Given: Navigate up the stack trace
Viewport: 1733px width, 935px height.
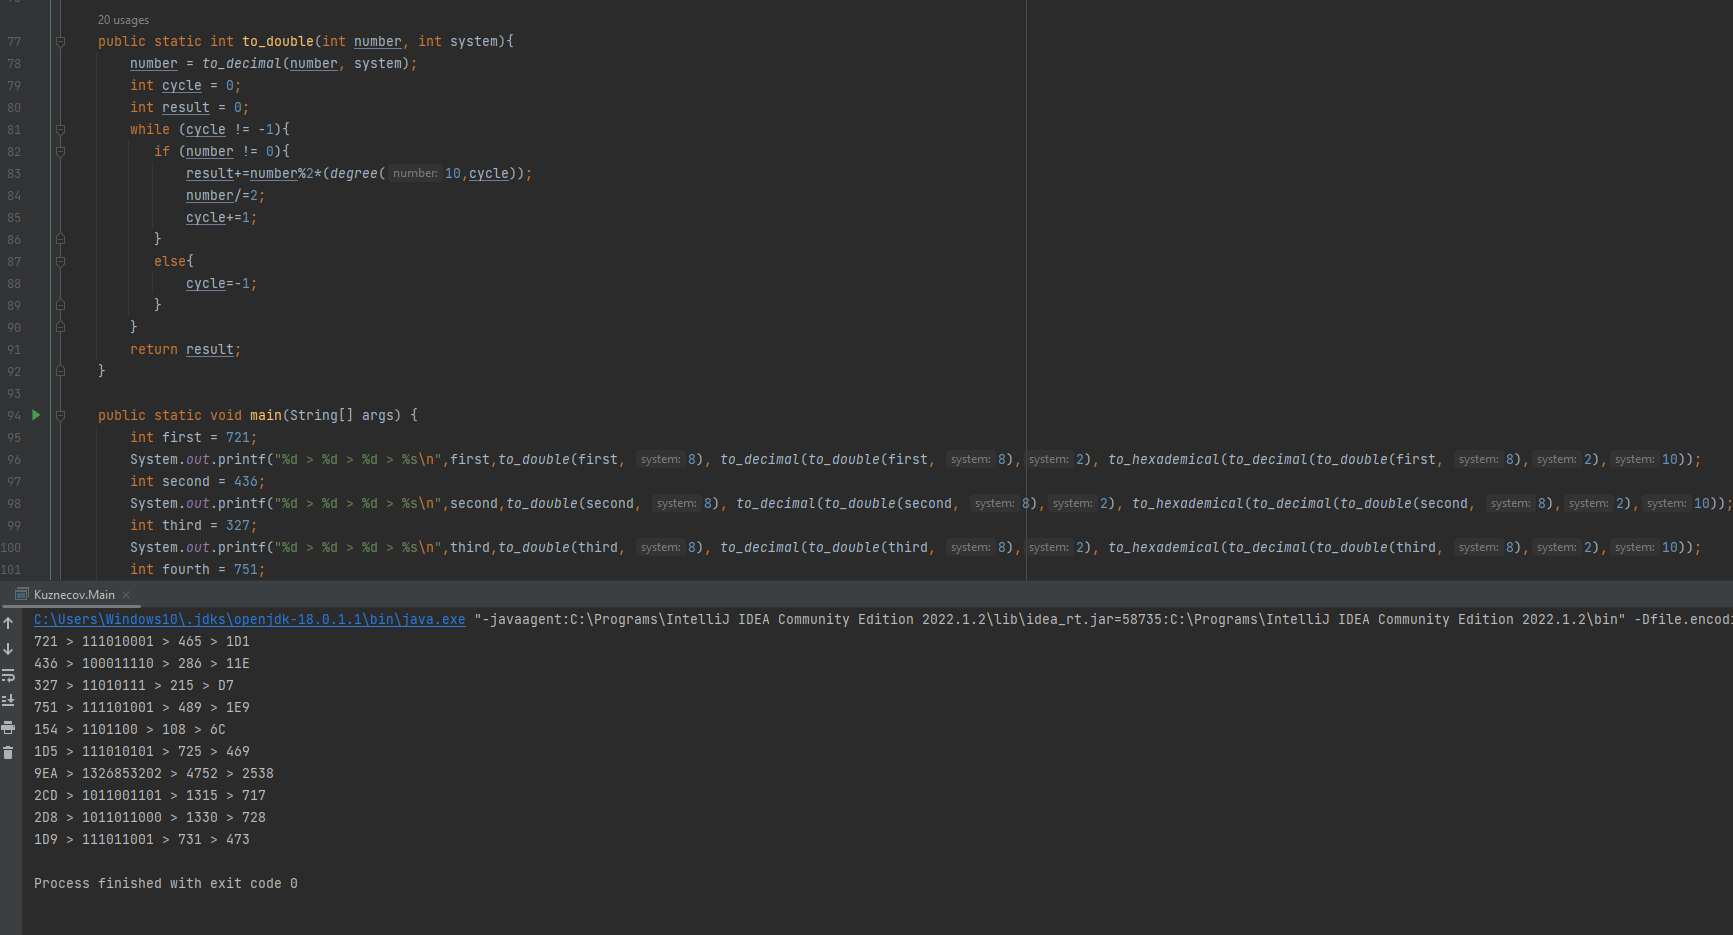Looking at the screenshot, I should pyautogui.click(x=8, y=623).
